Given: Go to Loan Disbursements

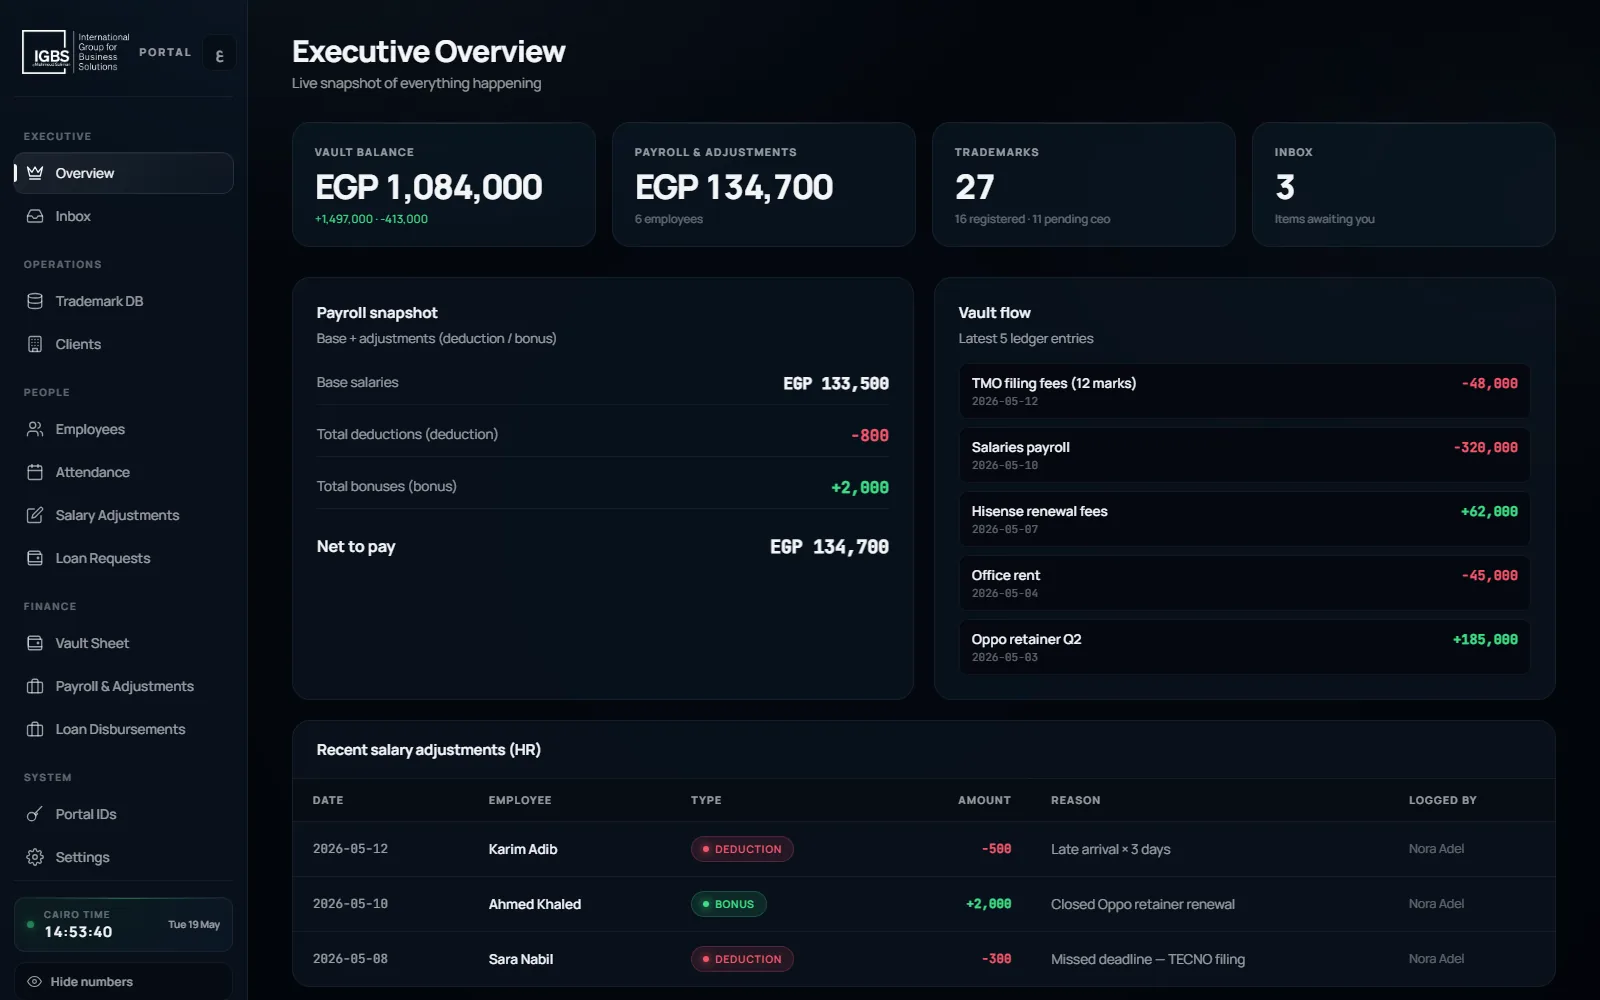Looking at the screenshot, I should (124, 729).
